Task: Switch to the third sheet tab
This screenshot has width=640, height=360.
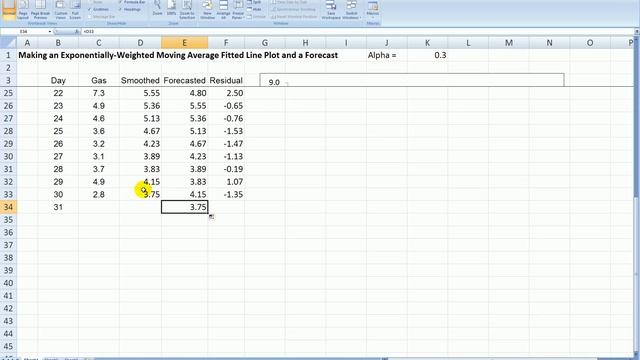Action: click(71, 358)
